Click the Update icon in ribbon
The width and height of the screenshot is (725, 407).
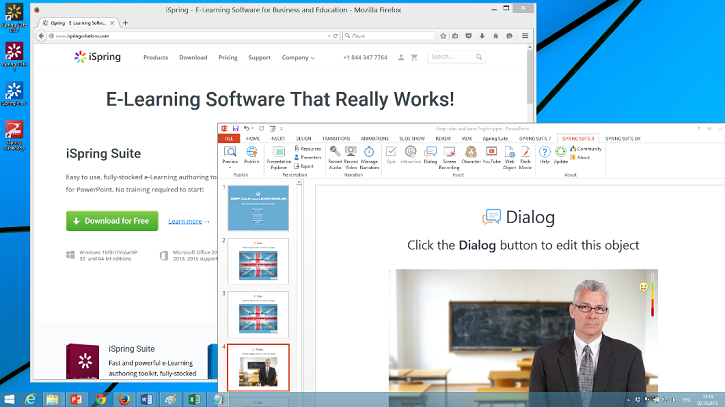pos(561,155)
